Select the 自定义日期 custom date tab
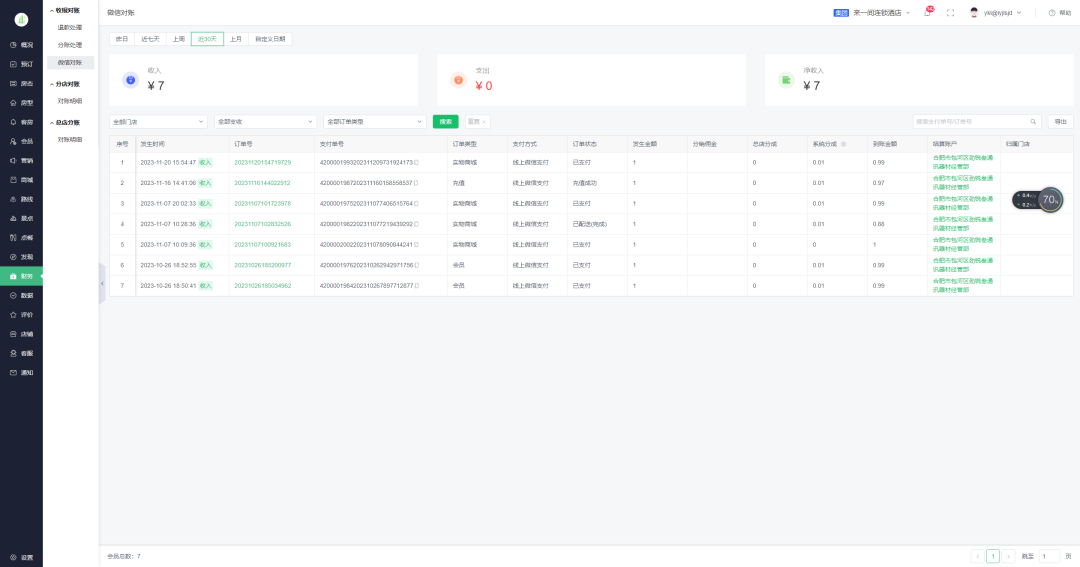This screenshot has height=567, width=1080. click(x=270, y=39)
